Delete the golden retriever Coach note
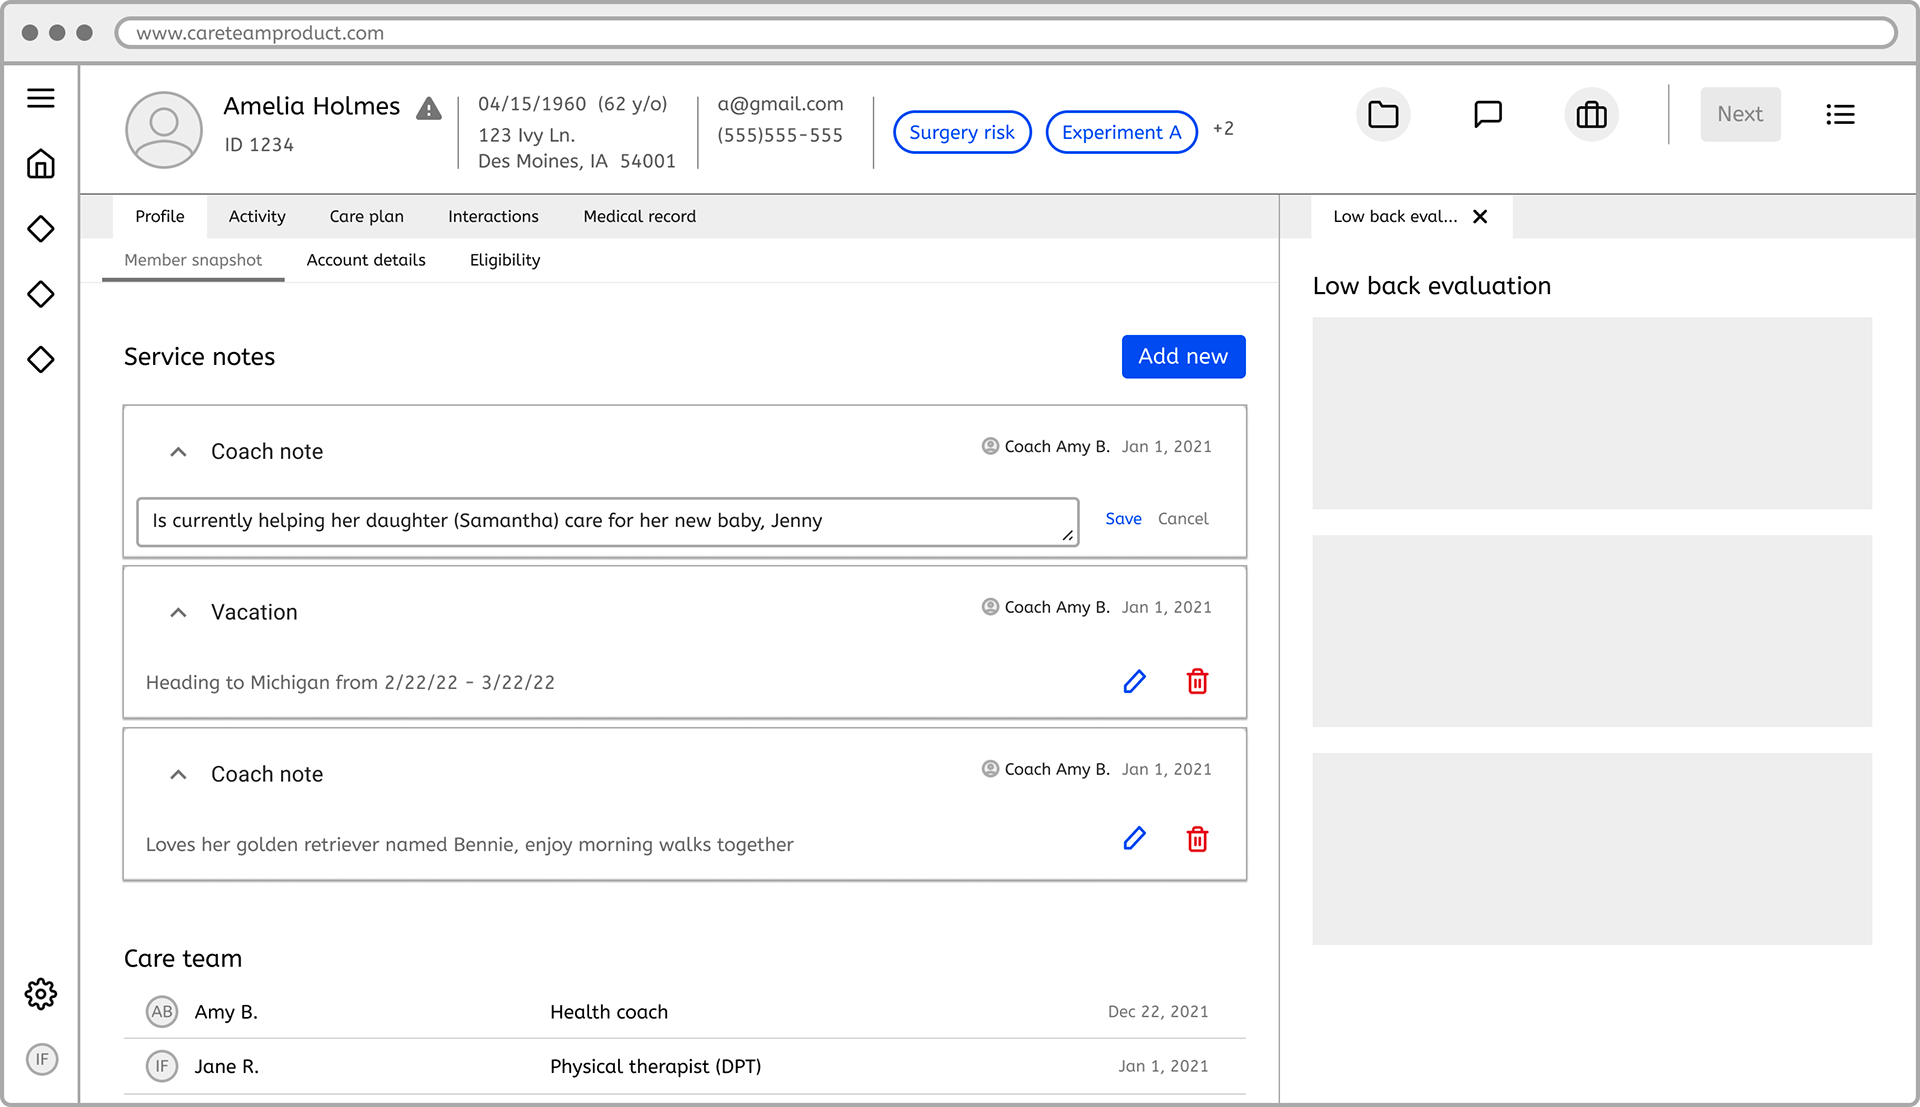This screenshot has width=1920, height=1107. (x=1197, y=838)
